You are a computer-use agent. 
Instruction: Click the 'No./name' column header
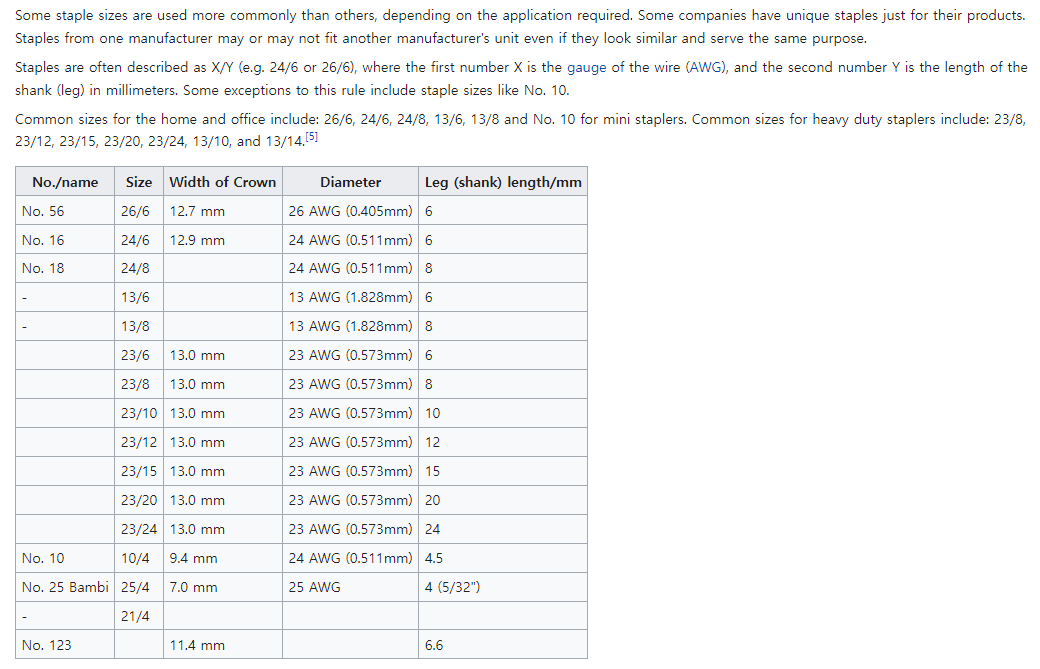(x=65, y=182)
